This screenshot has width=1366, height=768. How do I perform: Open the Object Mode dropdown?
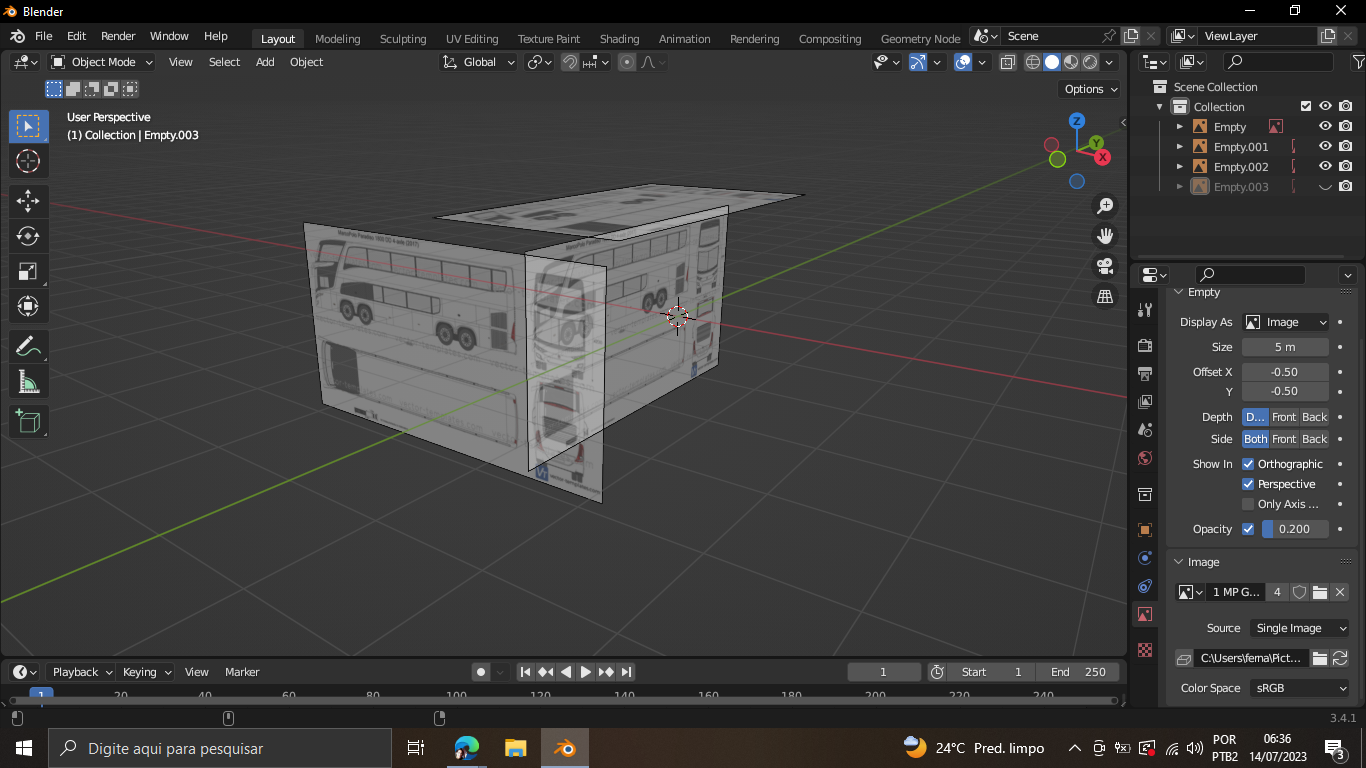tap(102, 62)
